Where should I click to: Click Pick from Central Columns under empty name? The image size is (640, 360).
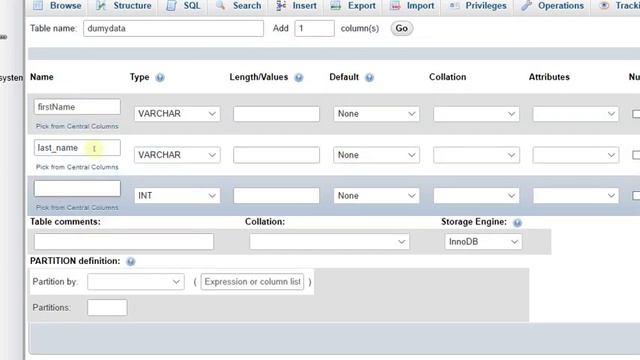[77, 207]
